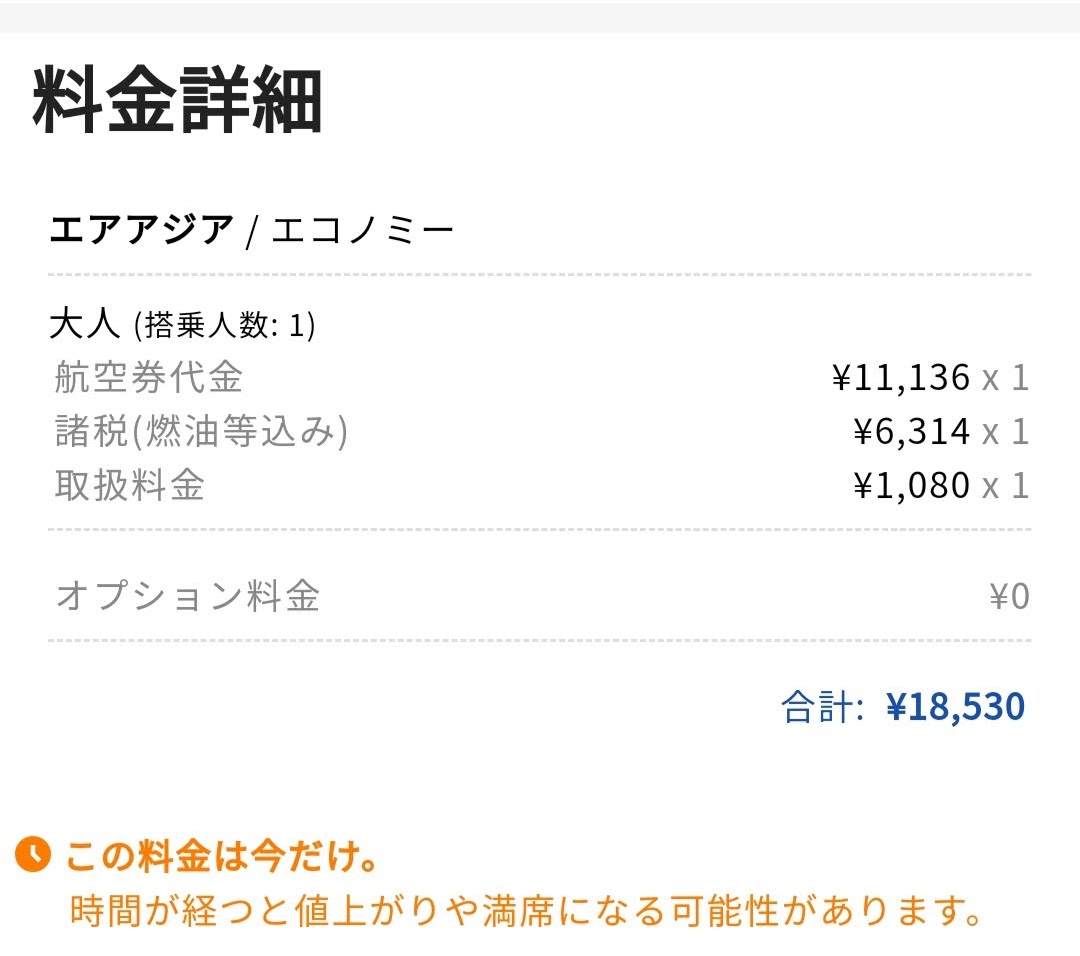Click the x 1 beside 航空券代金 price
This screenshot has width=1080, height=956.
pos(1005,378)
